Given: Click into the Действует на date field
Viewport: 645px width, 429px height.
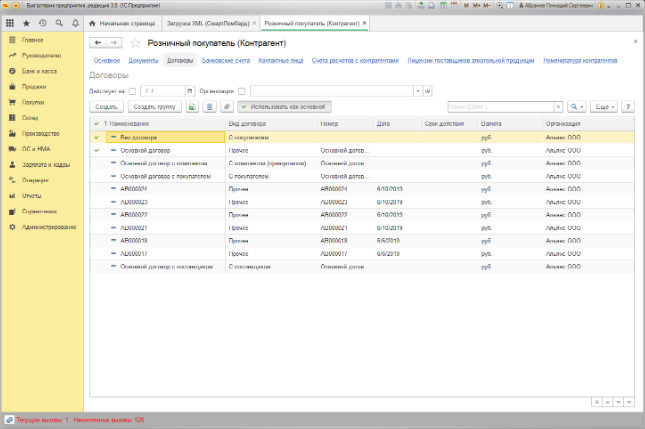Looking at the screenshot, I should pos(163,91).
